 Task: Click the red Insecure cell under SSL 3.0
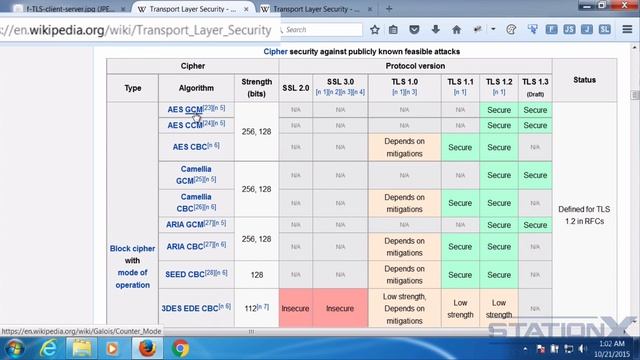(x=340, y=309)
